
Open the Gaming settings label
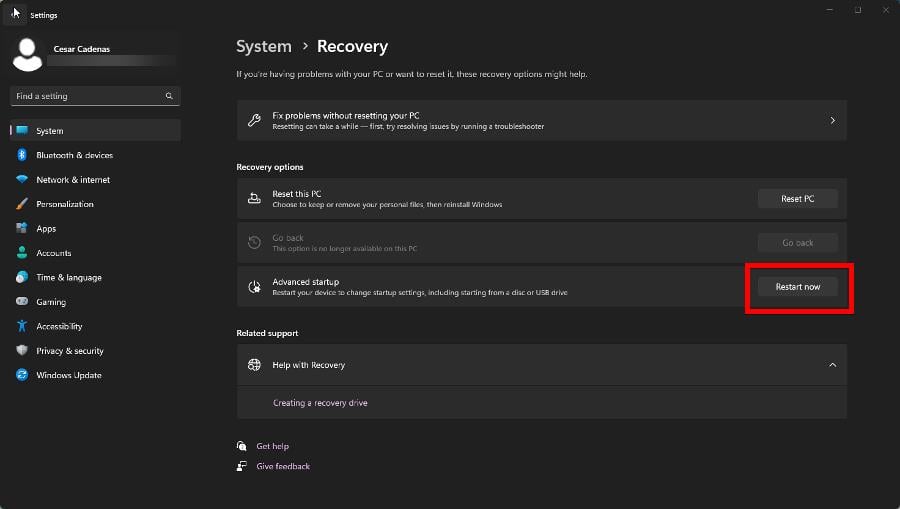pos(51,302)
